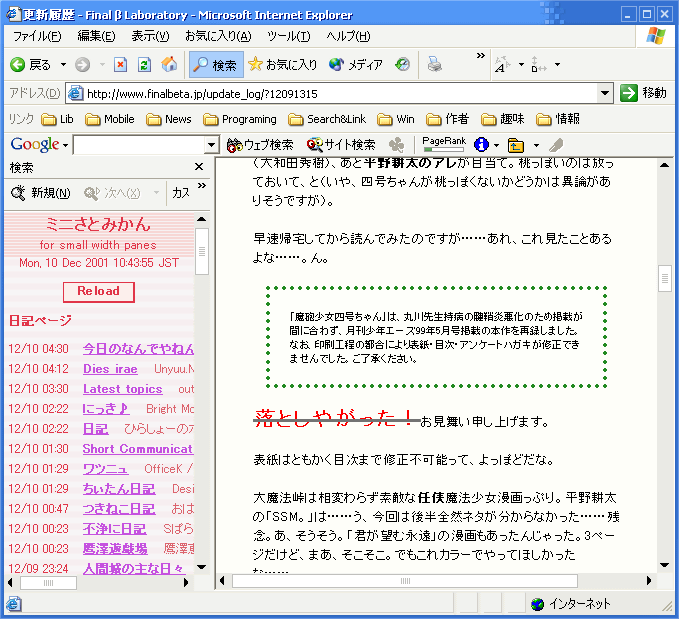Viewport: 679px width, 619px height.
Task: Click the Go (移動) button
Action: 643,93
